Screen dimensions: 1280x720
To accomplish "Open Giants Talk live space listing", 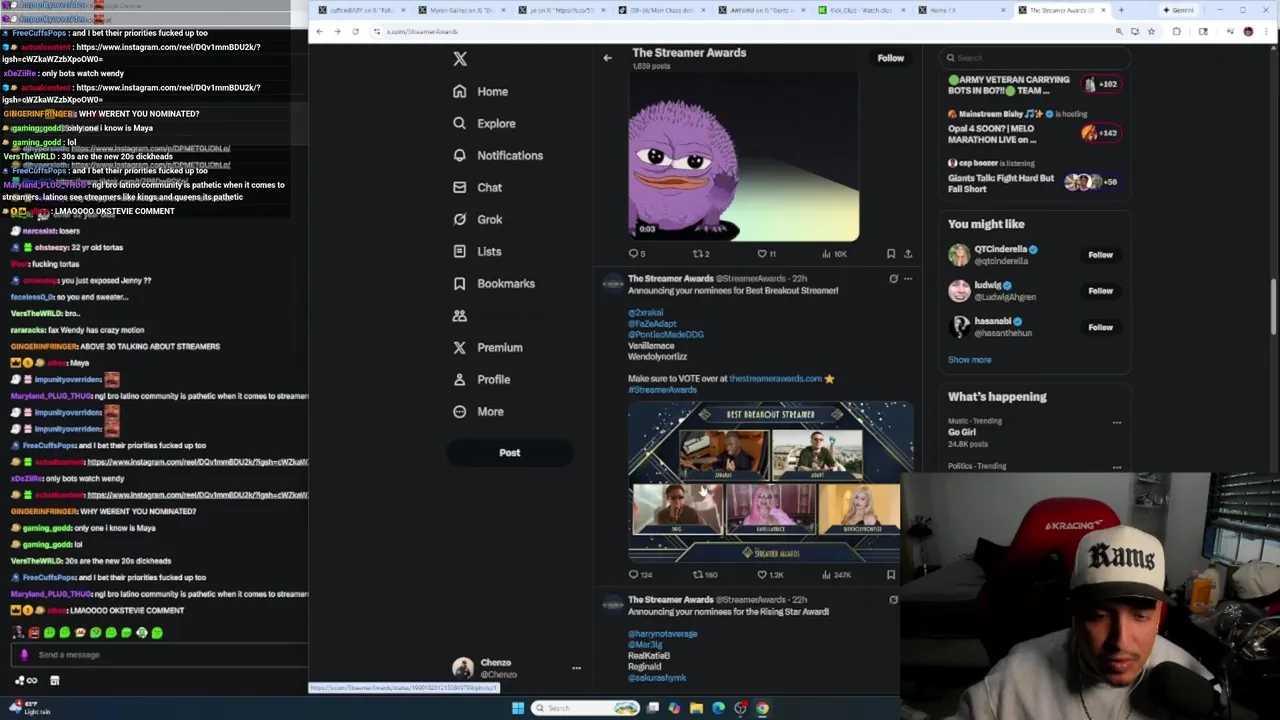I will point(1033,178).
